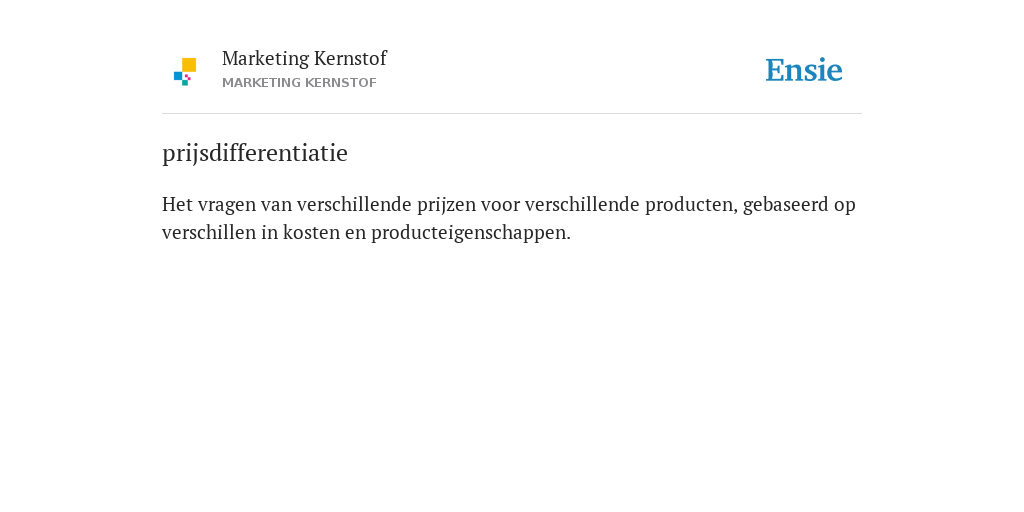Image resolution: width=1024 pixels, height=512 pixels.
Task: Click the prijsdifferentiatie heading
Action: point(255,153)
